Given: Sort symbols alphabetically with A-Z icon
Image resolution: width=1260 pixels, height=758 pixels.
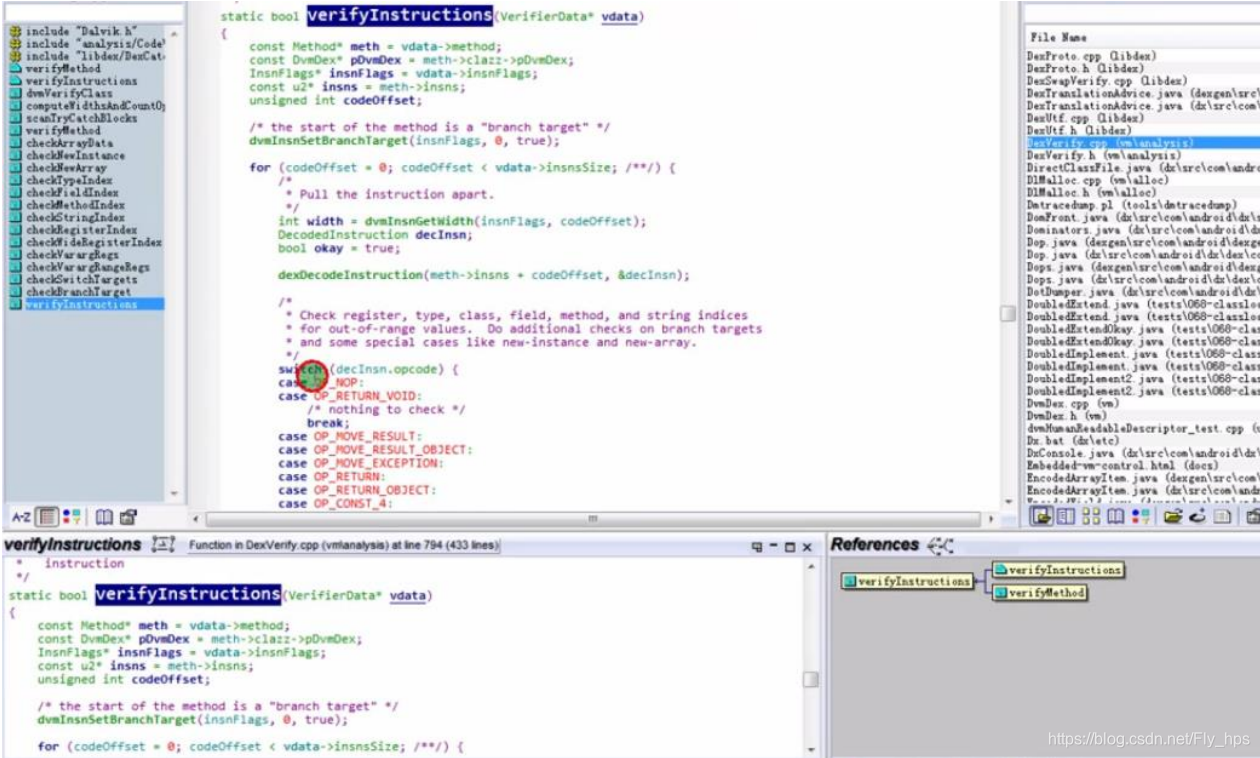Looking at the screenshot, I should tap(21, 517).
